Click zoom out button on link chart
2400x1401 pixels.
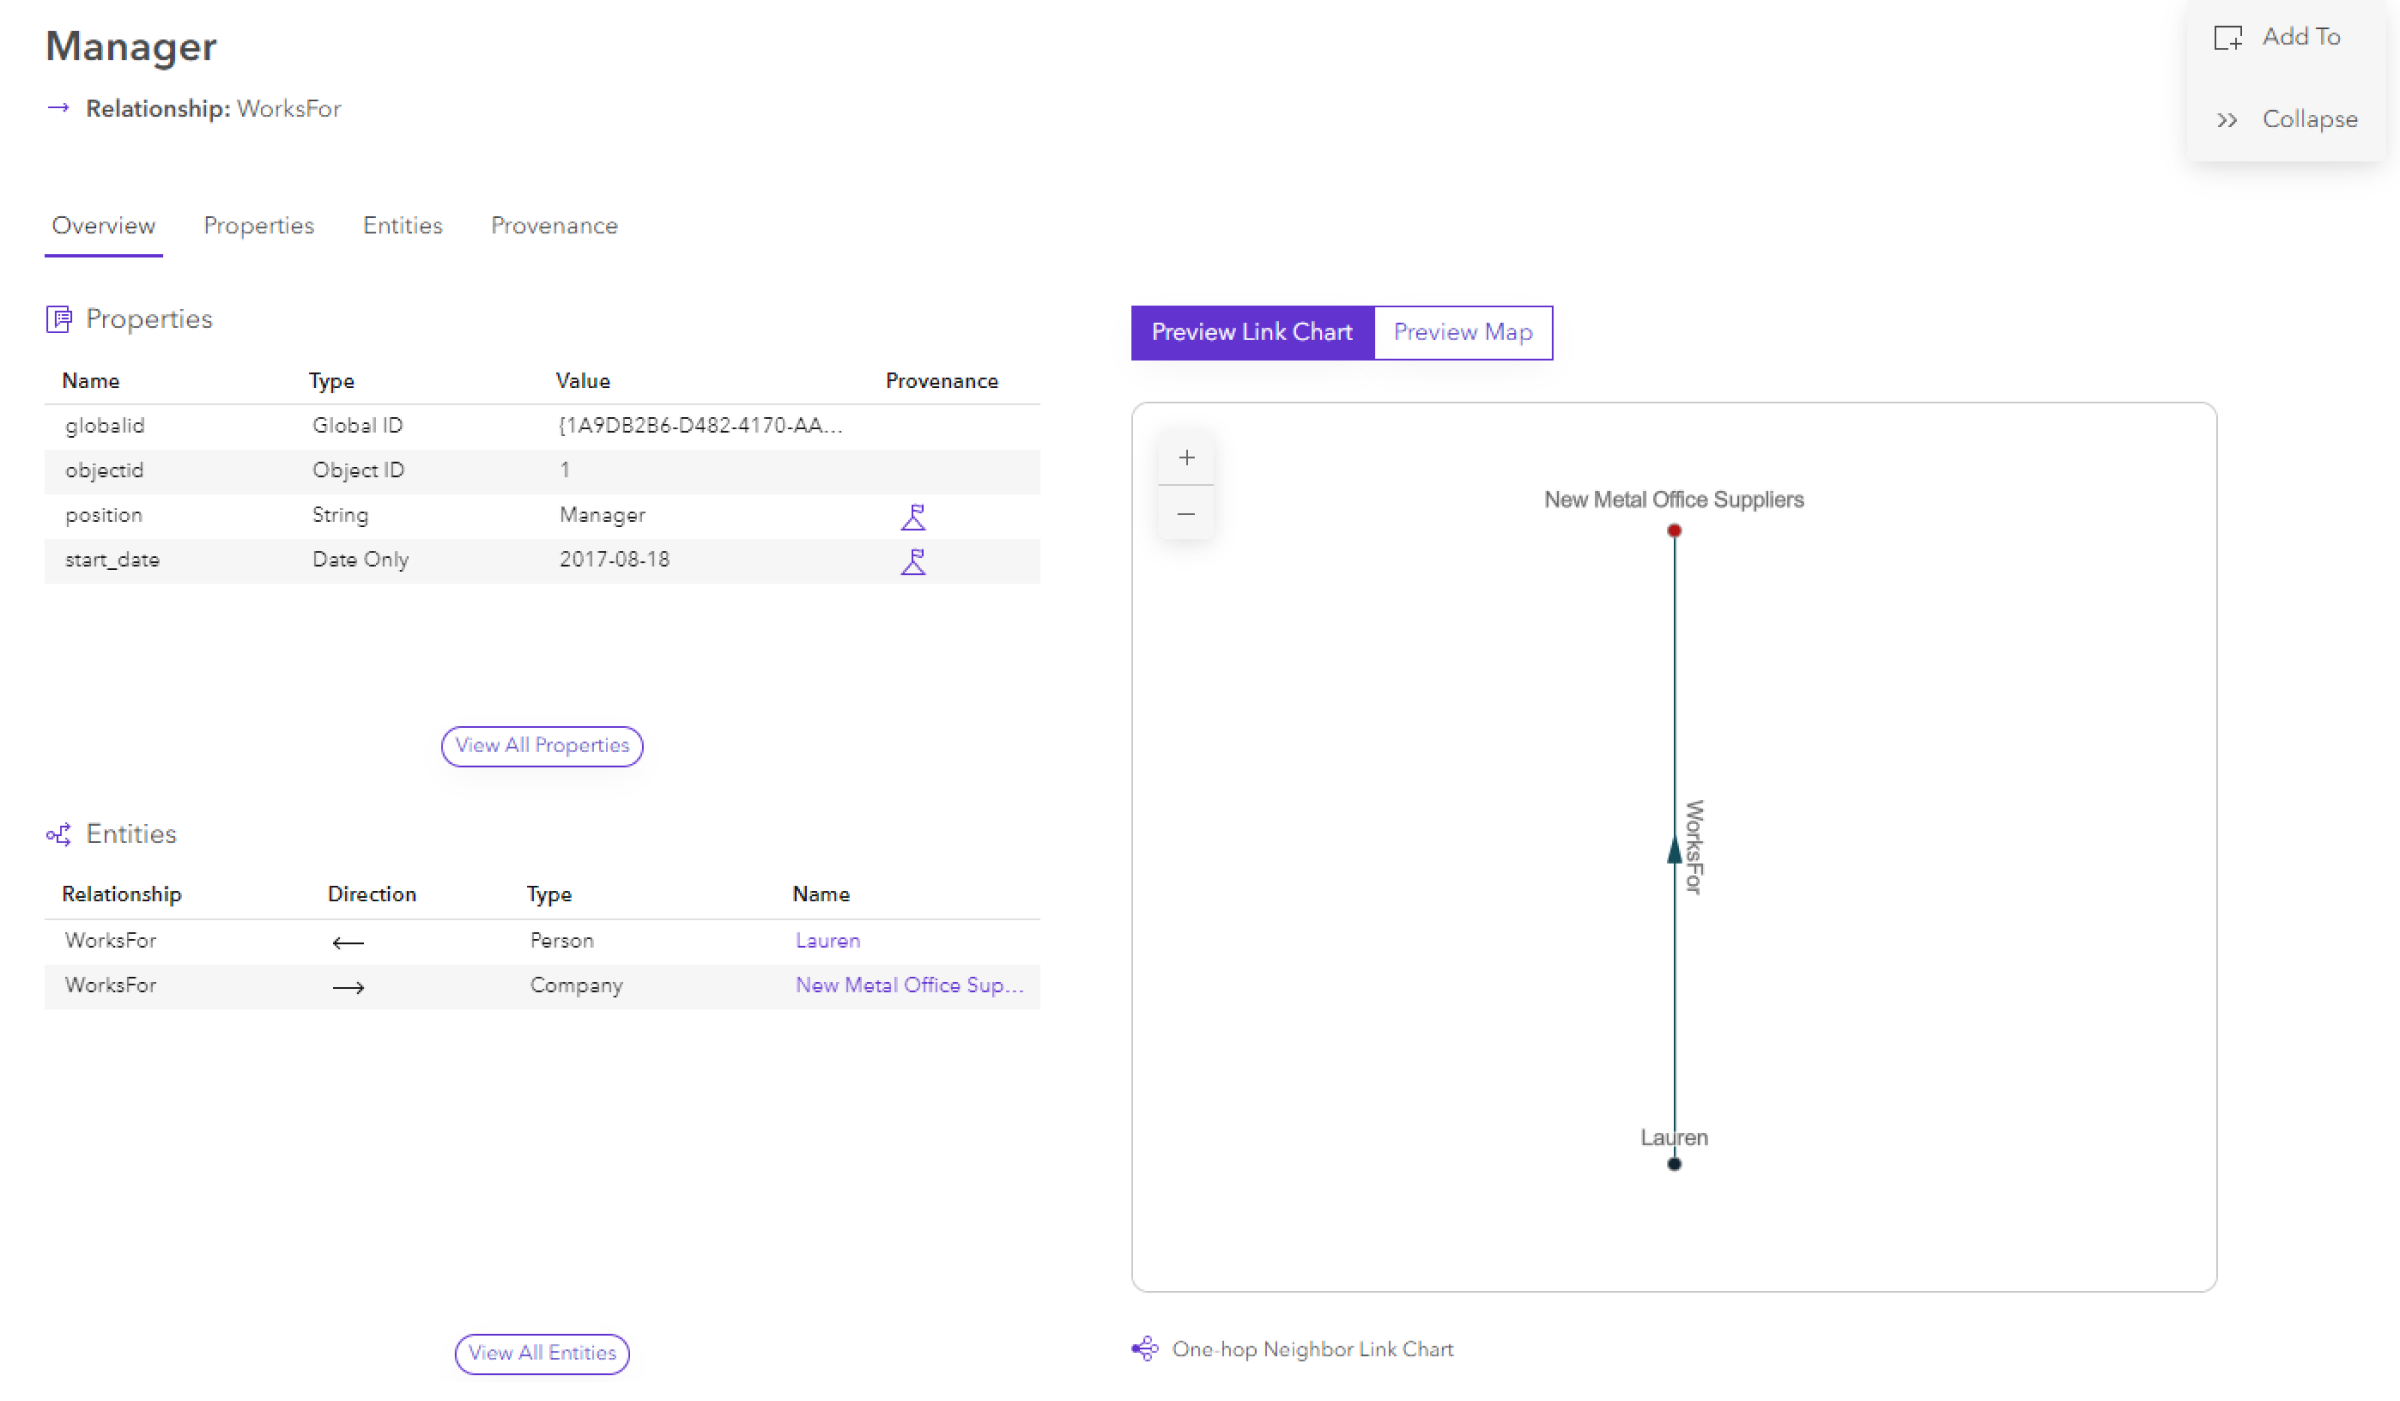[x=1187, y=514]
